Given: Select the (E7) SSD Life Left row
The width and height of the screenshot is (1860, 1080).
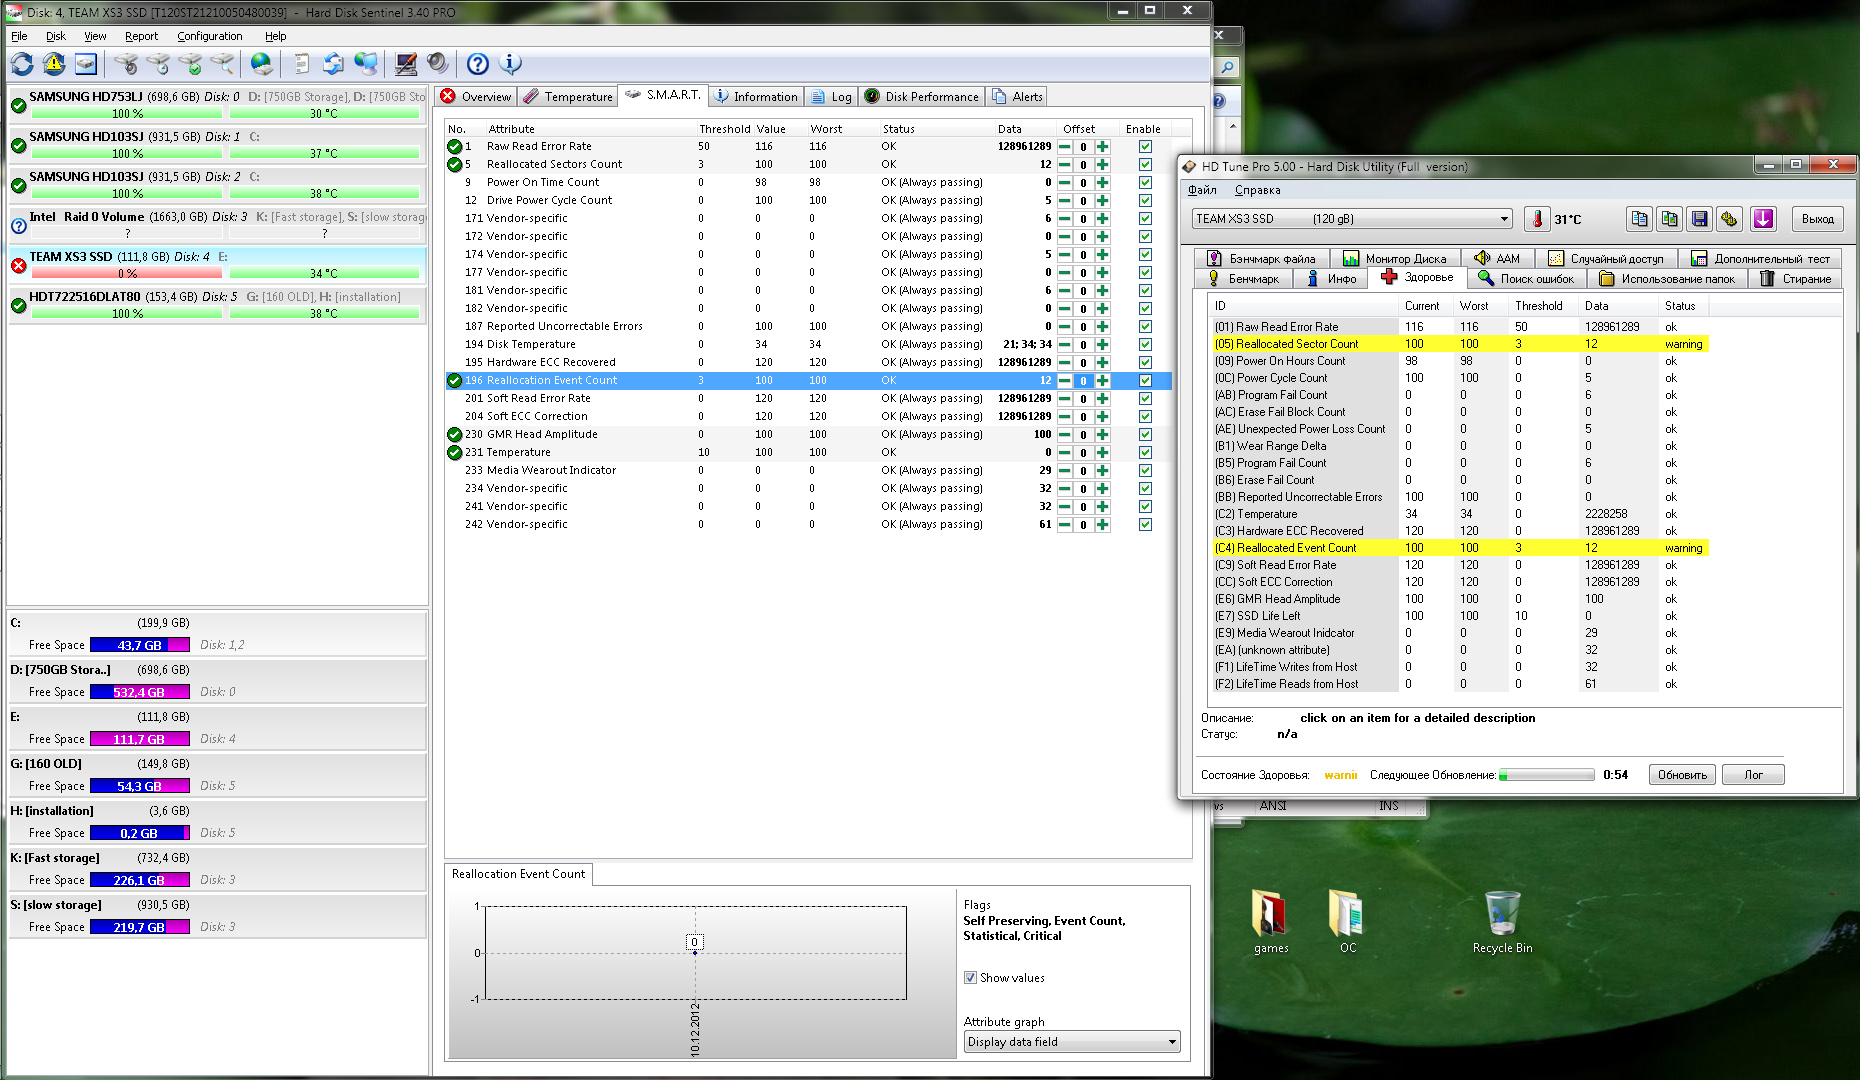Looking at the screenshot, I should click(1459, 616).
